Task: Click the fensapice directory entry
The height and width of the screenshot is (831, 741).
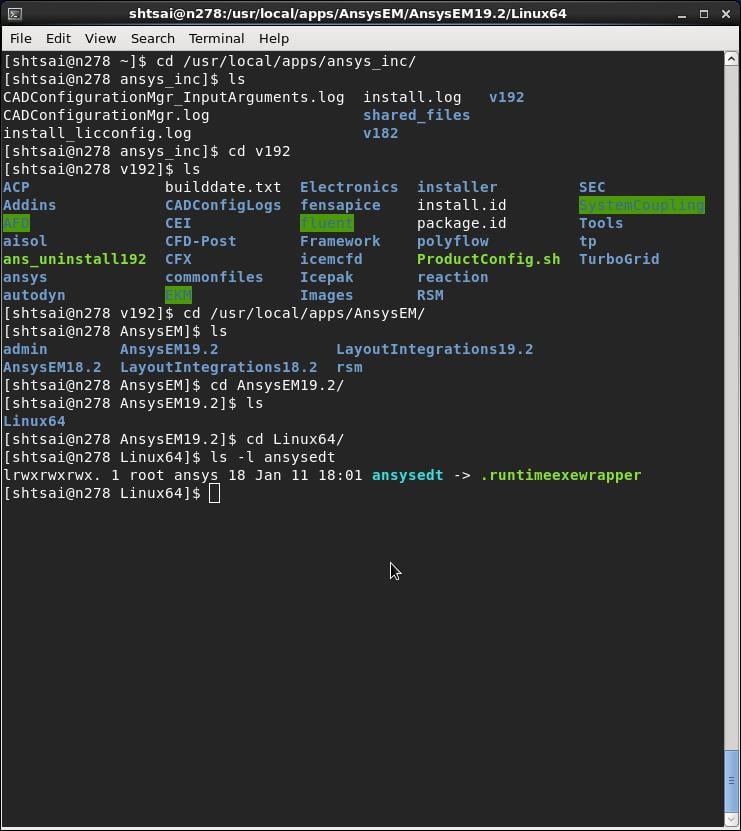Action: tap(340, 205)
